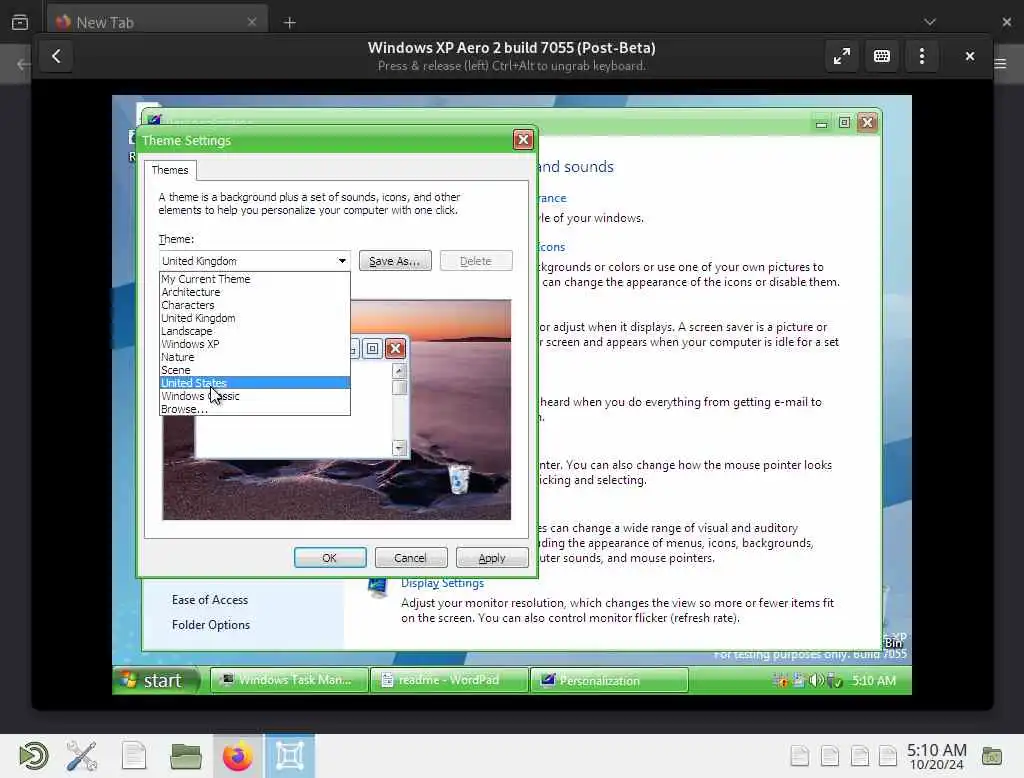Open the wrench and screwdriver settings icon

(x=82, y=756)
